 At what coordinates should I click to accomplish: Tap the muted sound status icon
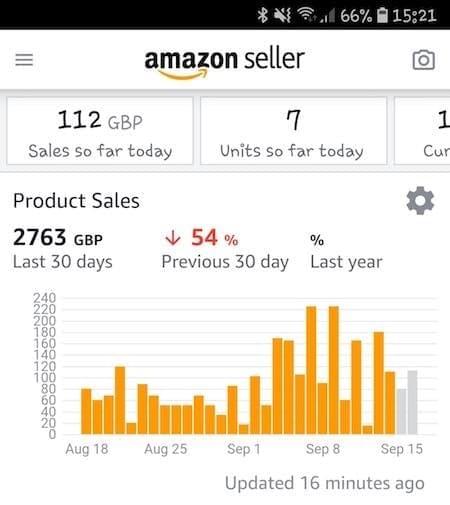282,15
